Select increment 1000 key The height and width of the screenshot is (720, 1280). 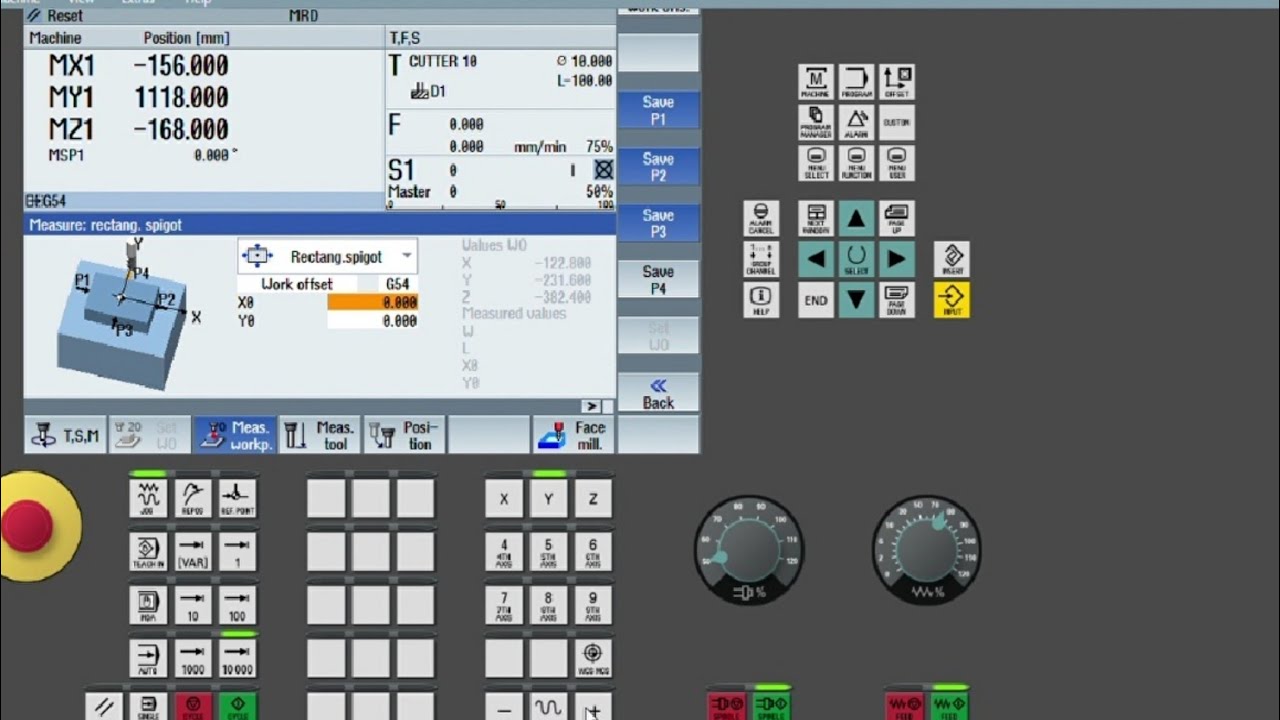pos(193,658)
